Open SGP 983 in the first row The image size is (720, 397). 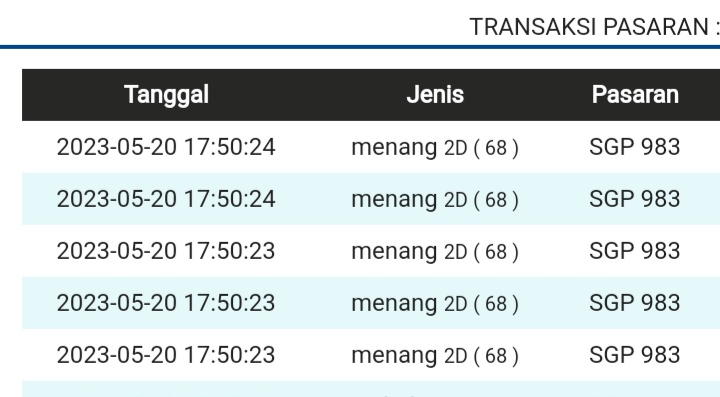[x=635, y=147]
